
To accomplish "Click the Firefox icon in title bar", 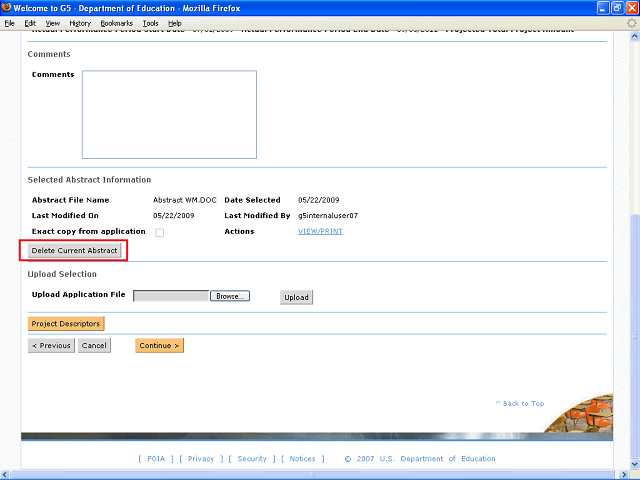I will click(6, 8).
